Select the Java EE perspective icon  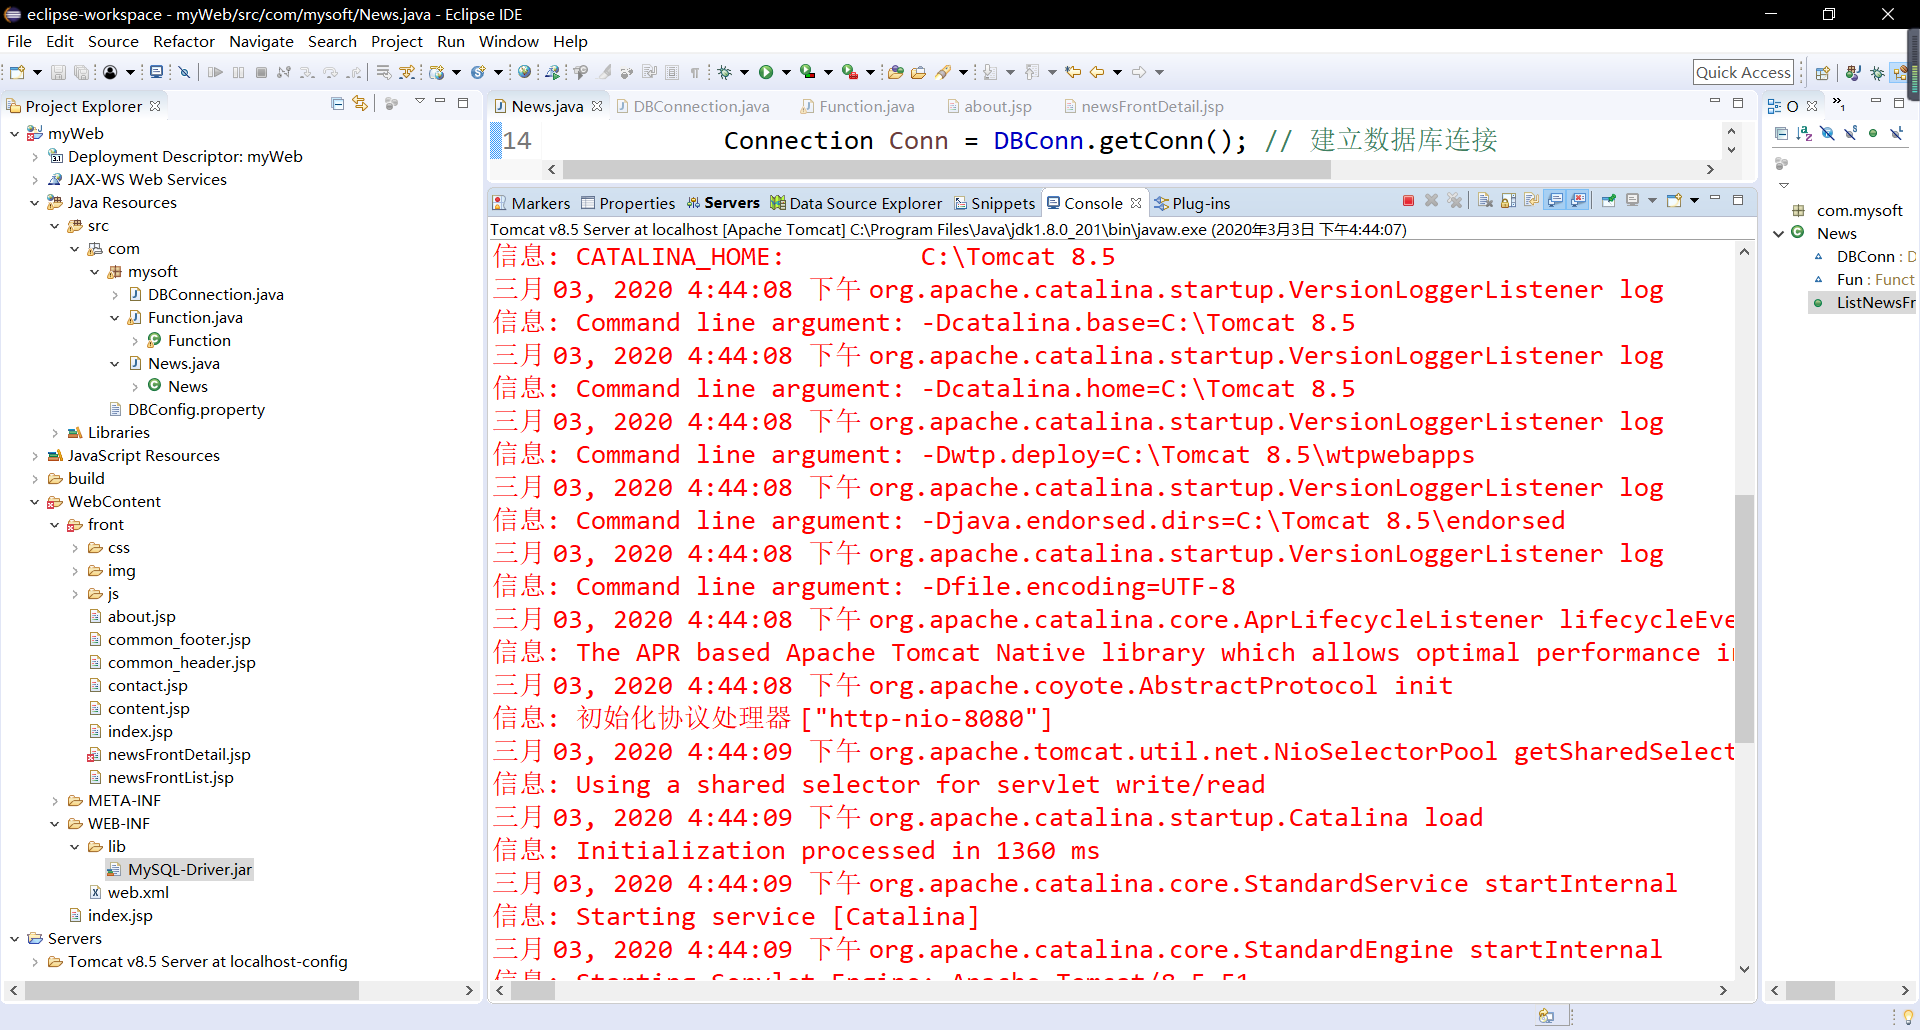click(1900, 72)
